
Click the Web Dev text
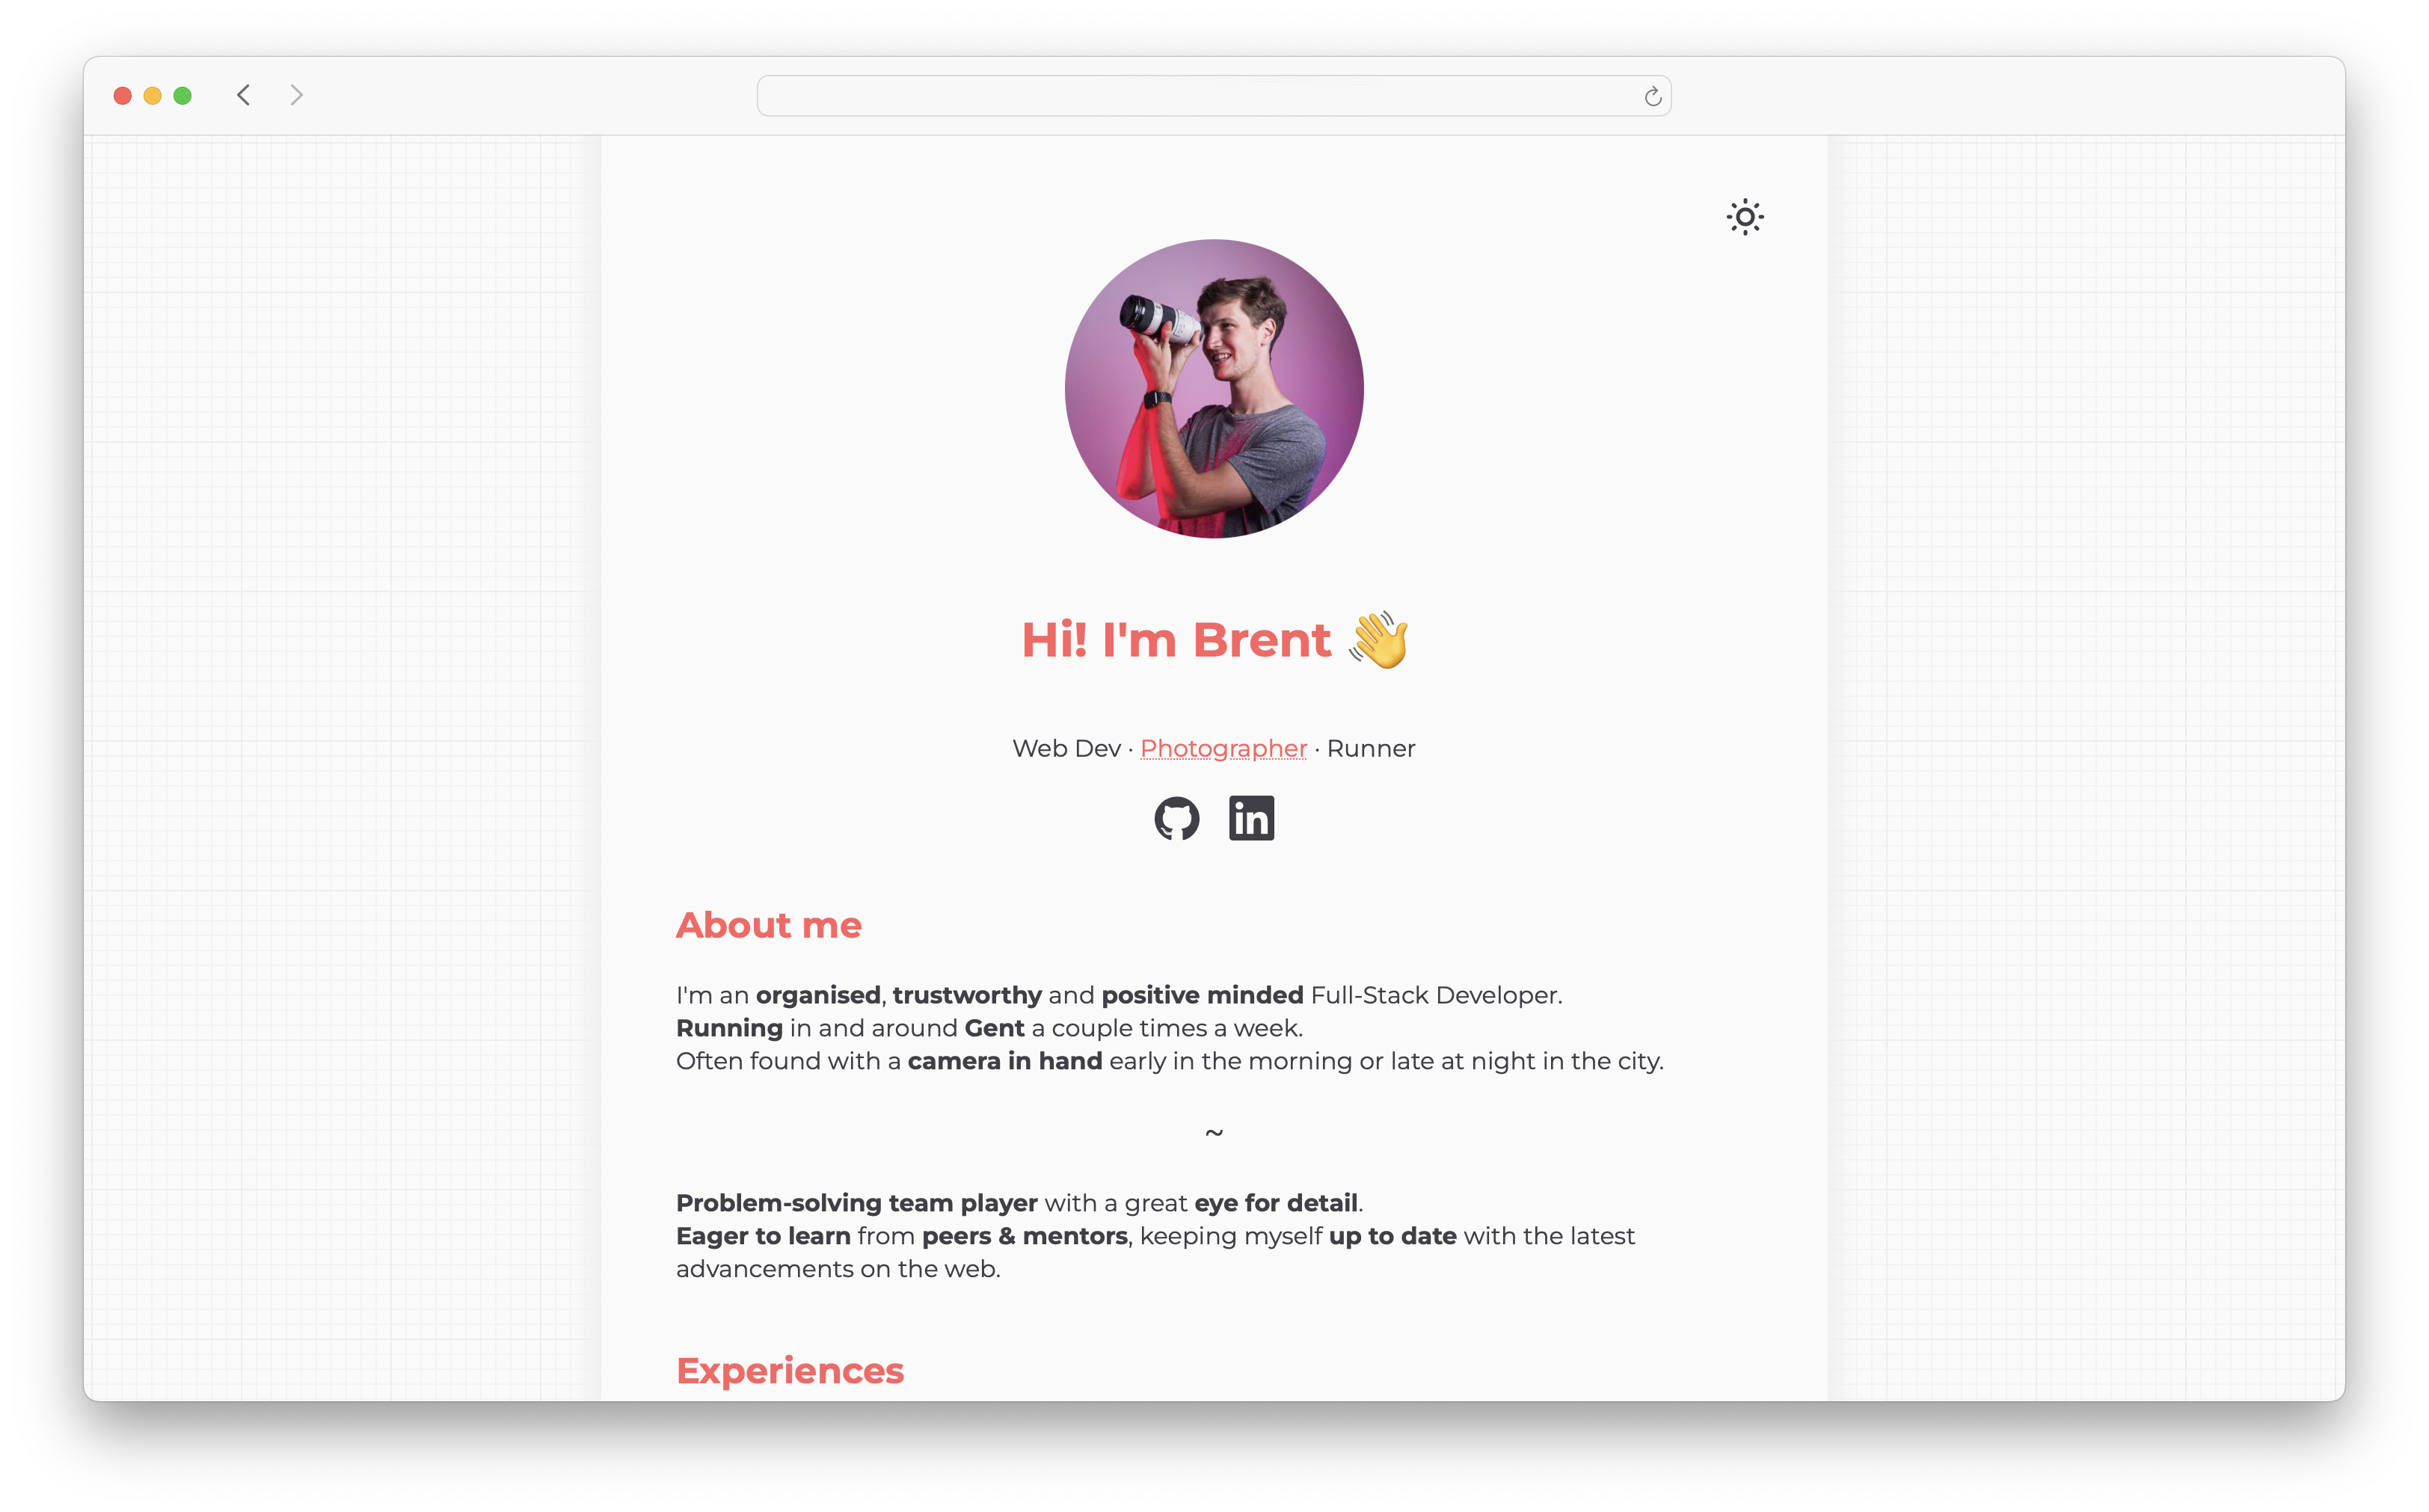(1066, 748)
